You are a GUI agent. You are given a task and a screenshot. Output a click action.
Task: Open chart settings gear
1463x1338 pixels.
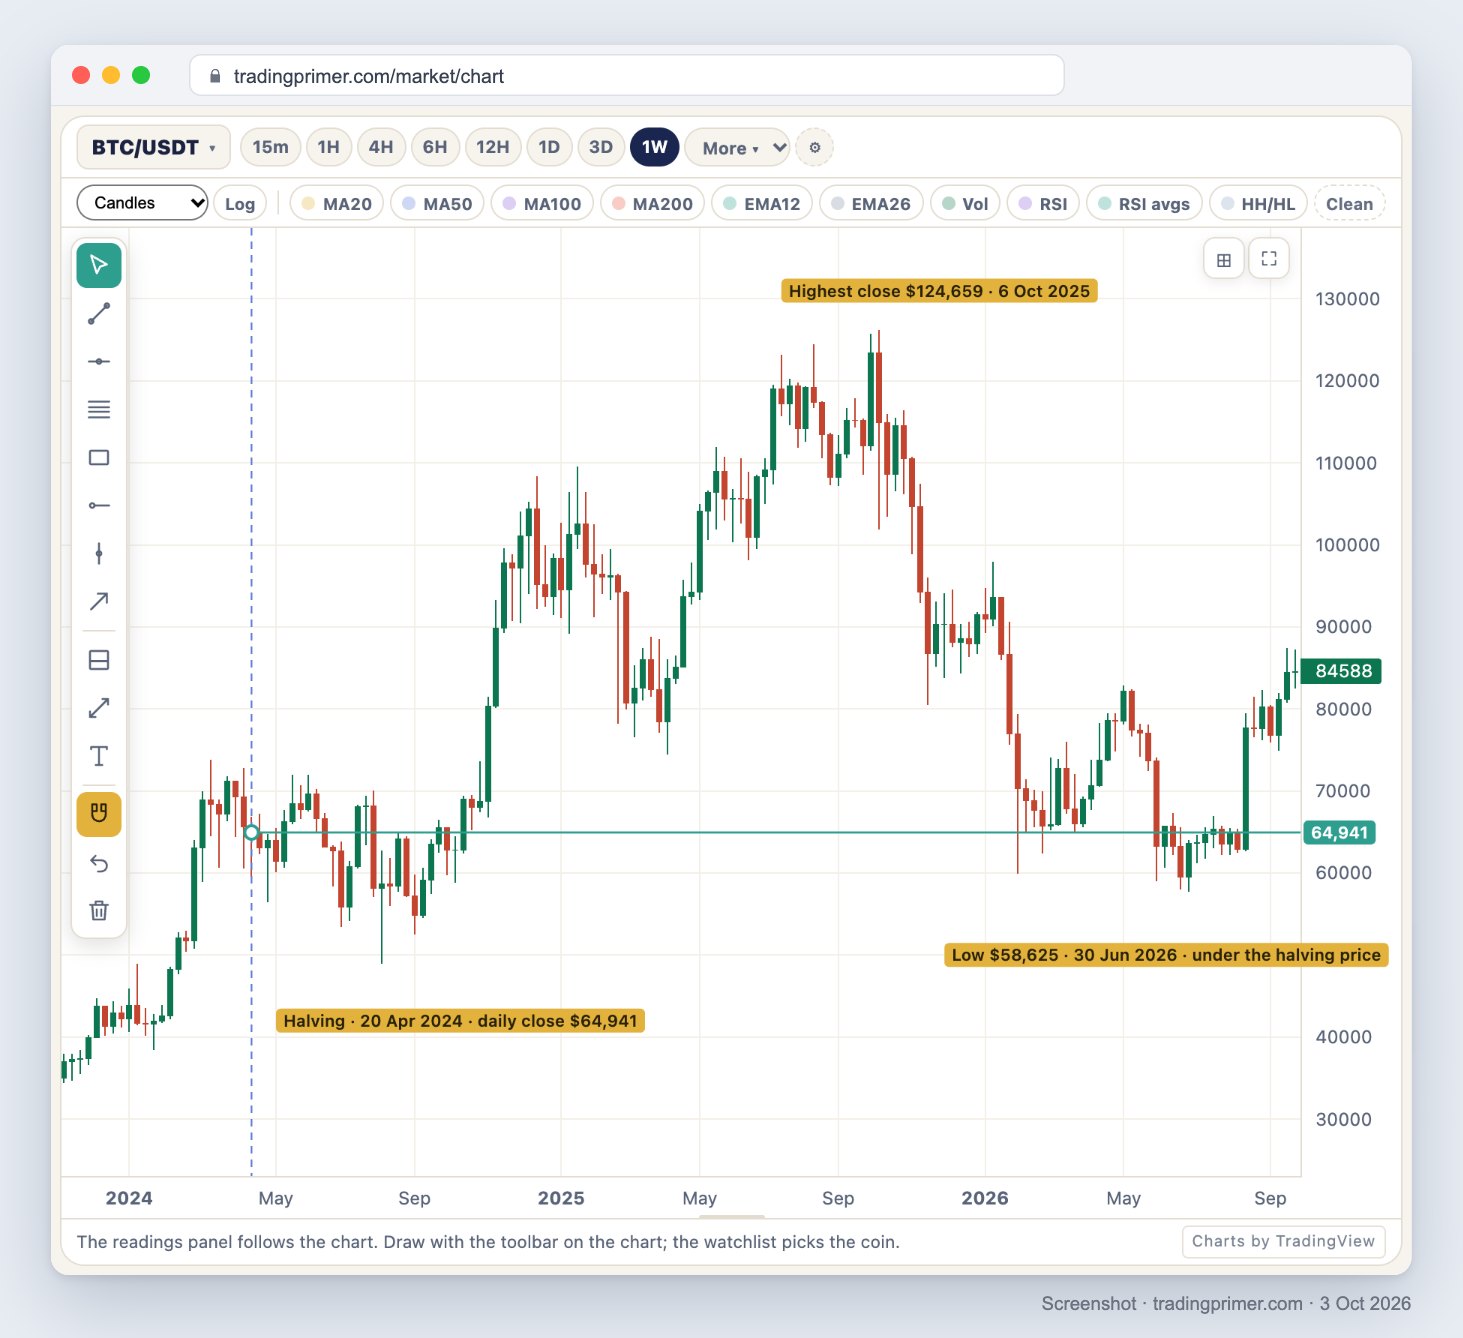(x=815, y=148)
